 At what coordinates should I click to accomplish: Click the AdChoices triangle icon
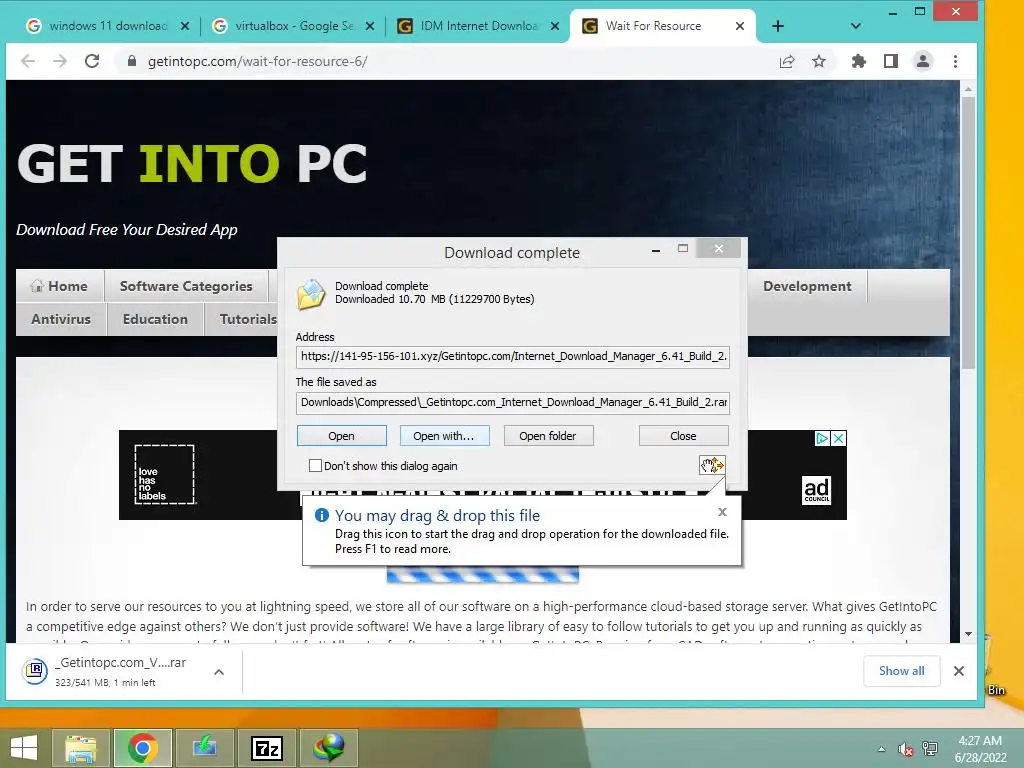pos(822,438)
